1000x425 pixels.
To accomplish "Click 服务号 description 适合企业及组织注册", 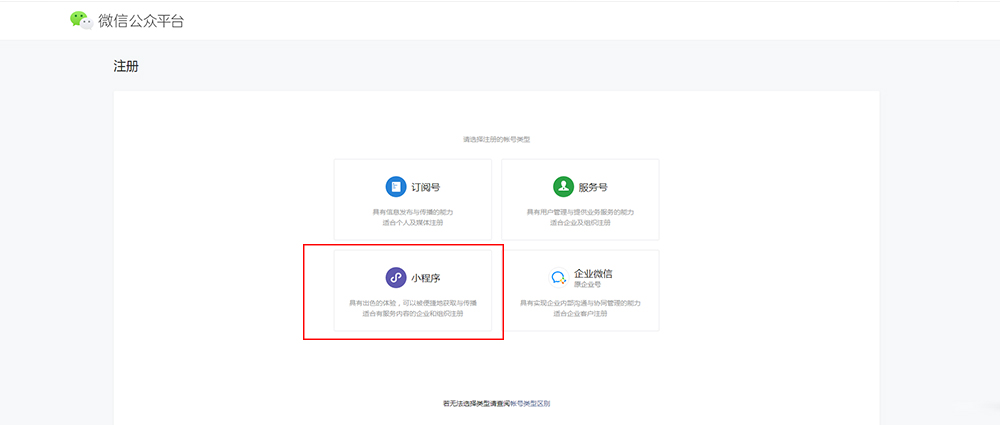I will 580,222.
